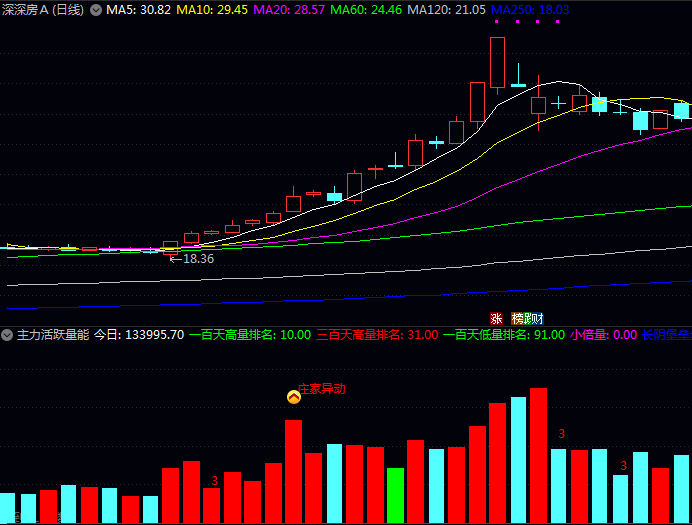Click the 一百天低量排名: 91.00 label
This screenshot has height=525, width=692.
(504, 335)
